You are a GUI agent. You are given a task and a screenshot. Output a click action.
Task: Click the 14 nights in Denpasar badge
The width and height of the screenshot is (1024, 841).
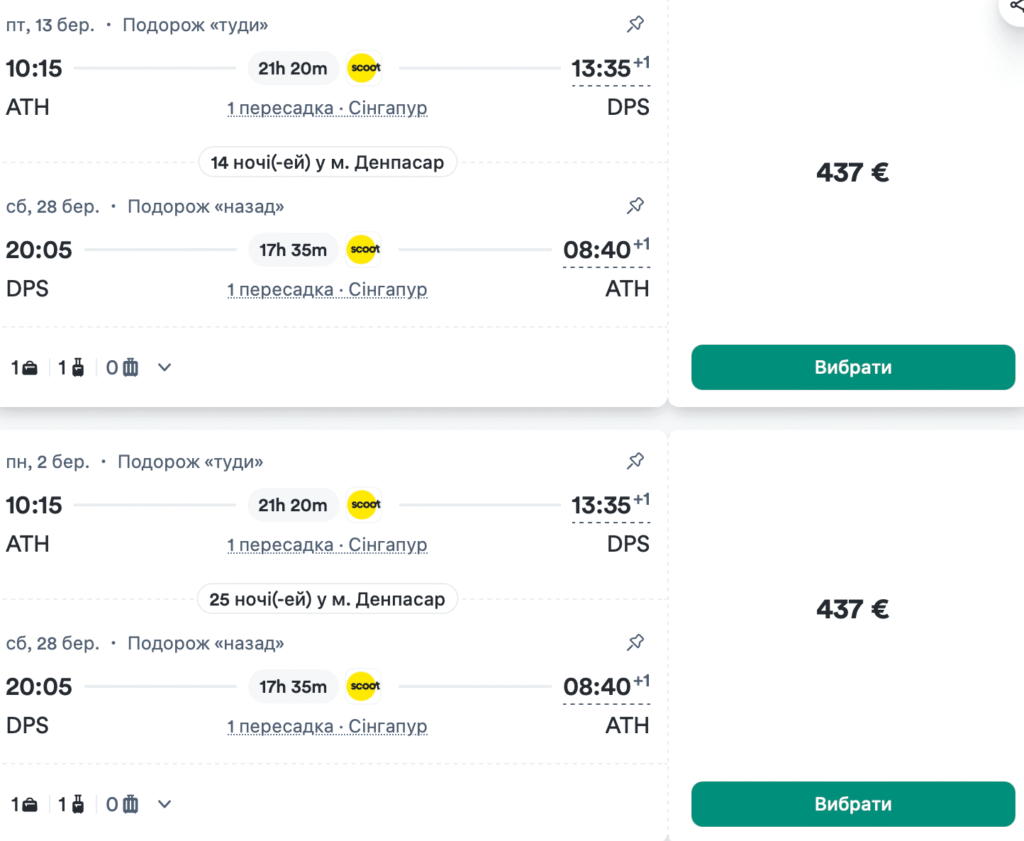click(327, 161)
